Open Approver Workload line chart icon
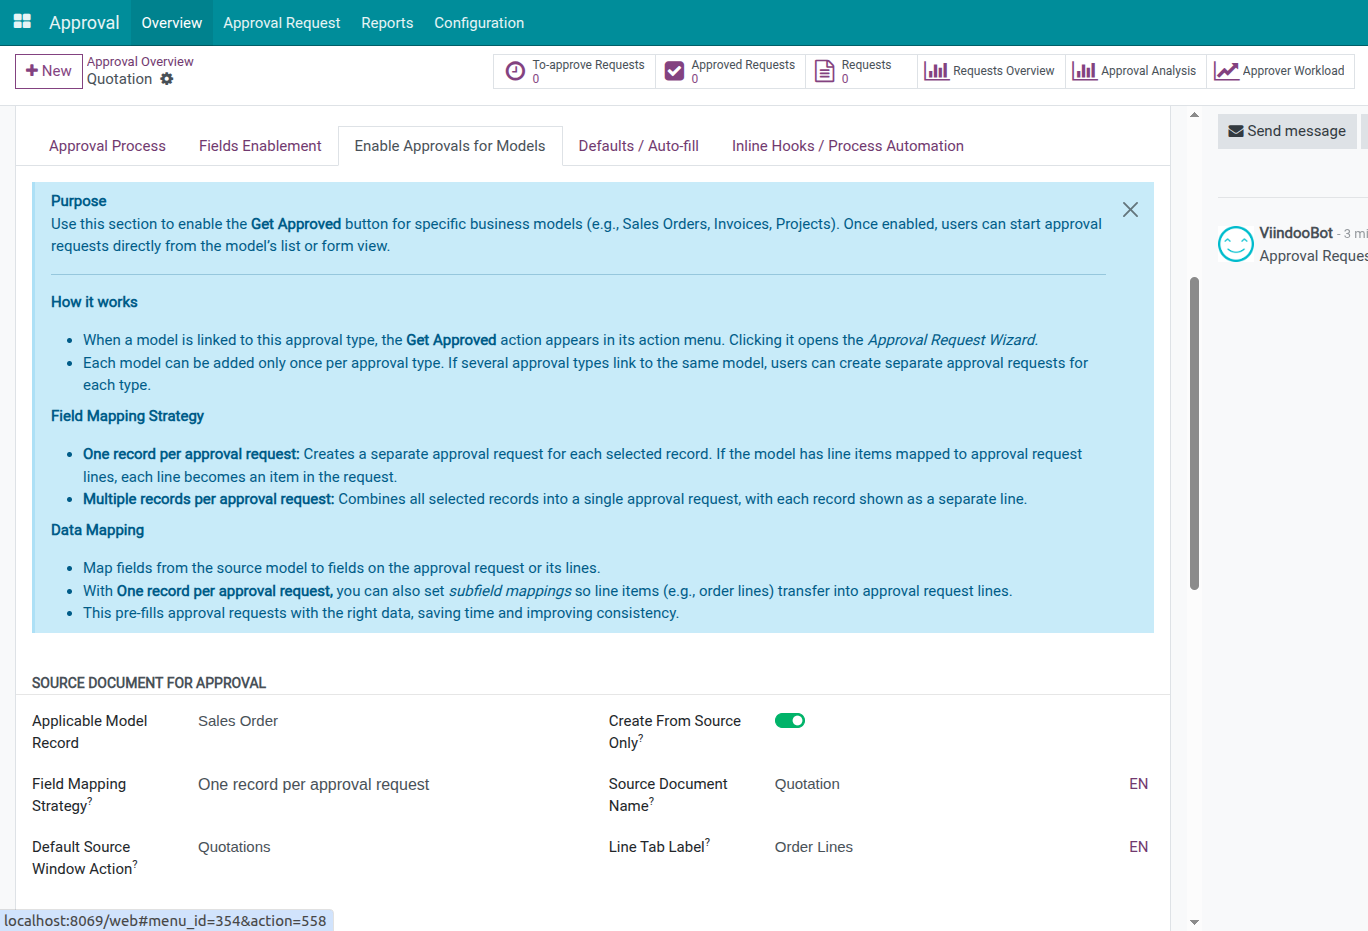Image resolution: width=1368 pixels, height=931 pixels. (x=1226, y=71)
